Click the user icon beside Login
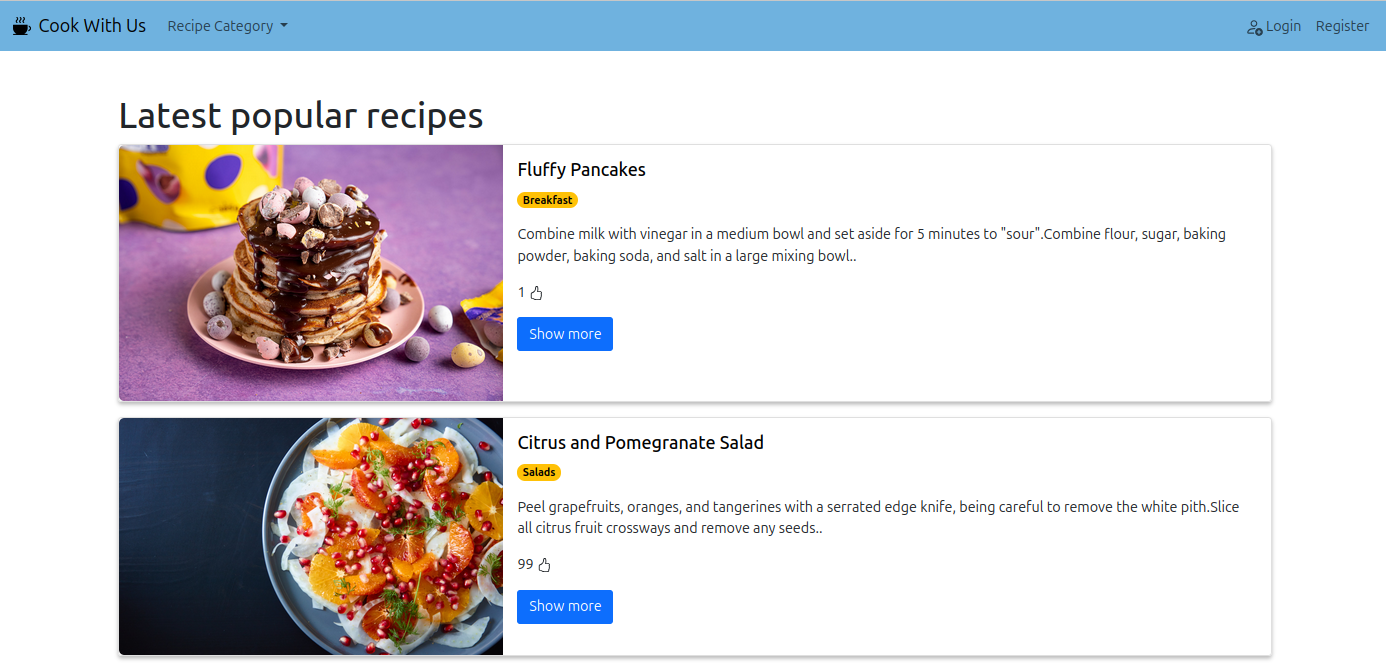Screen dimensions: 1386x664 click(1254, 27)
